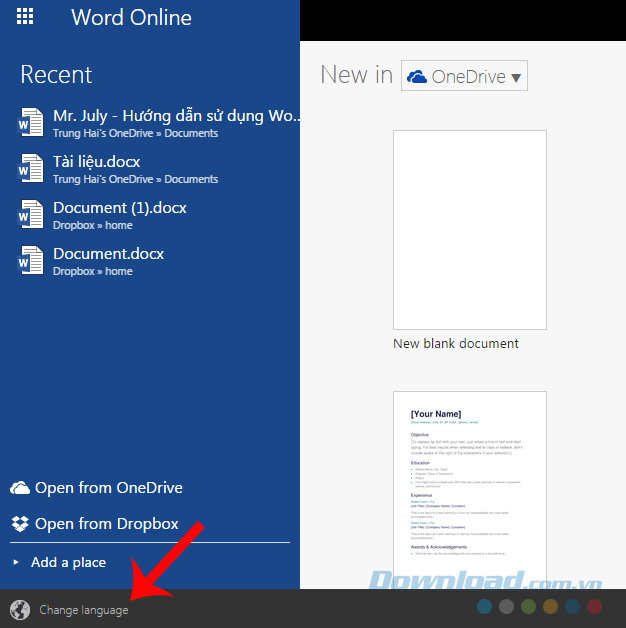The image size is (626, 628).
Task: Choose the red theme color dot
Action: tap(595, 606)
